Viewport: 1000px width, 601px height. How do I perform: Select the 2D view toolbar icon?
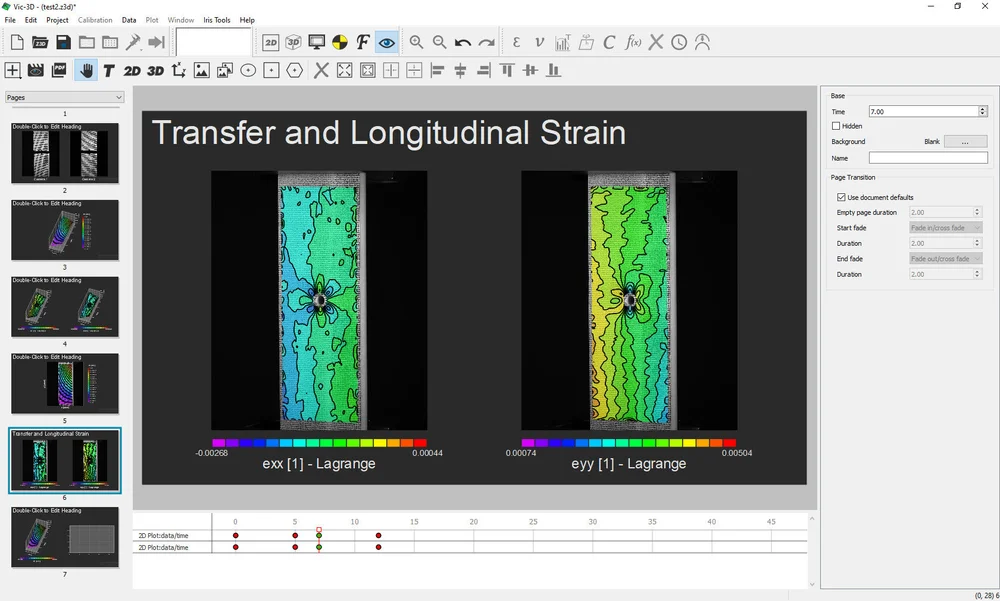coord(270,42)
